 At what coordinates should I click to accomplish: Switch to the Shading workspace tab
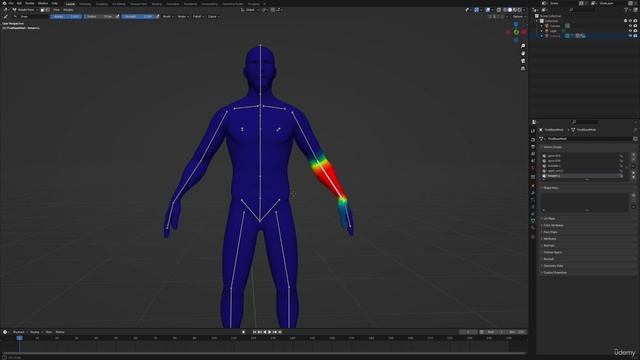[x=156, y=4]
